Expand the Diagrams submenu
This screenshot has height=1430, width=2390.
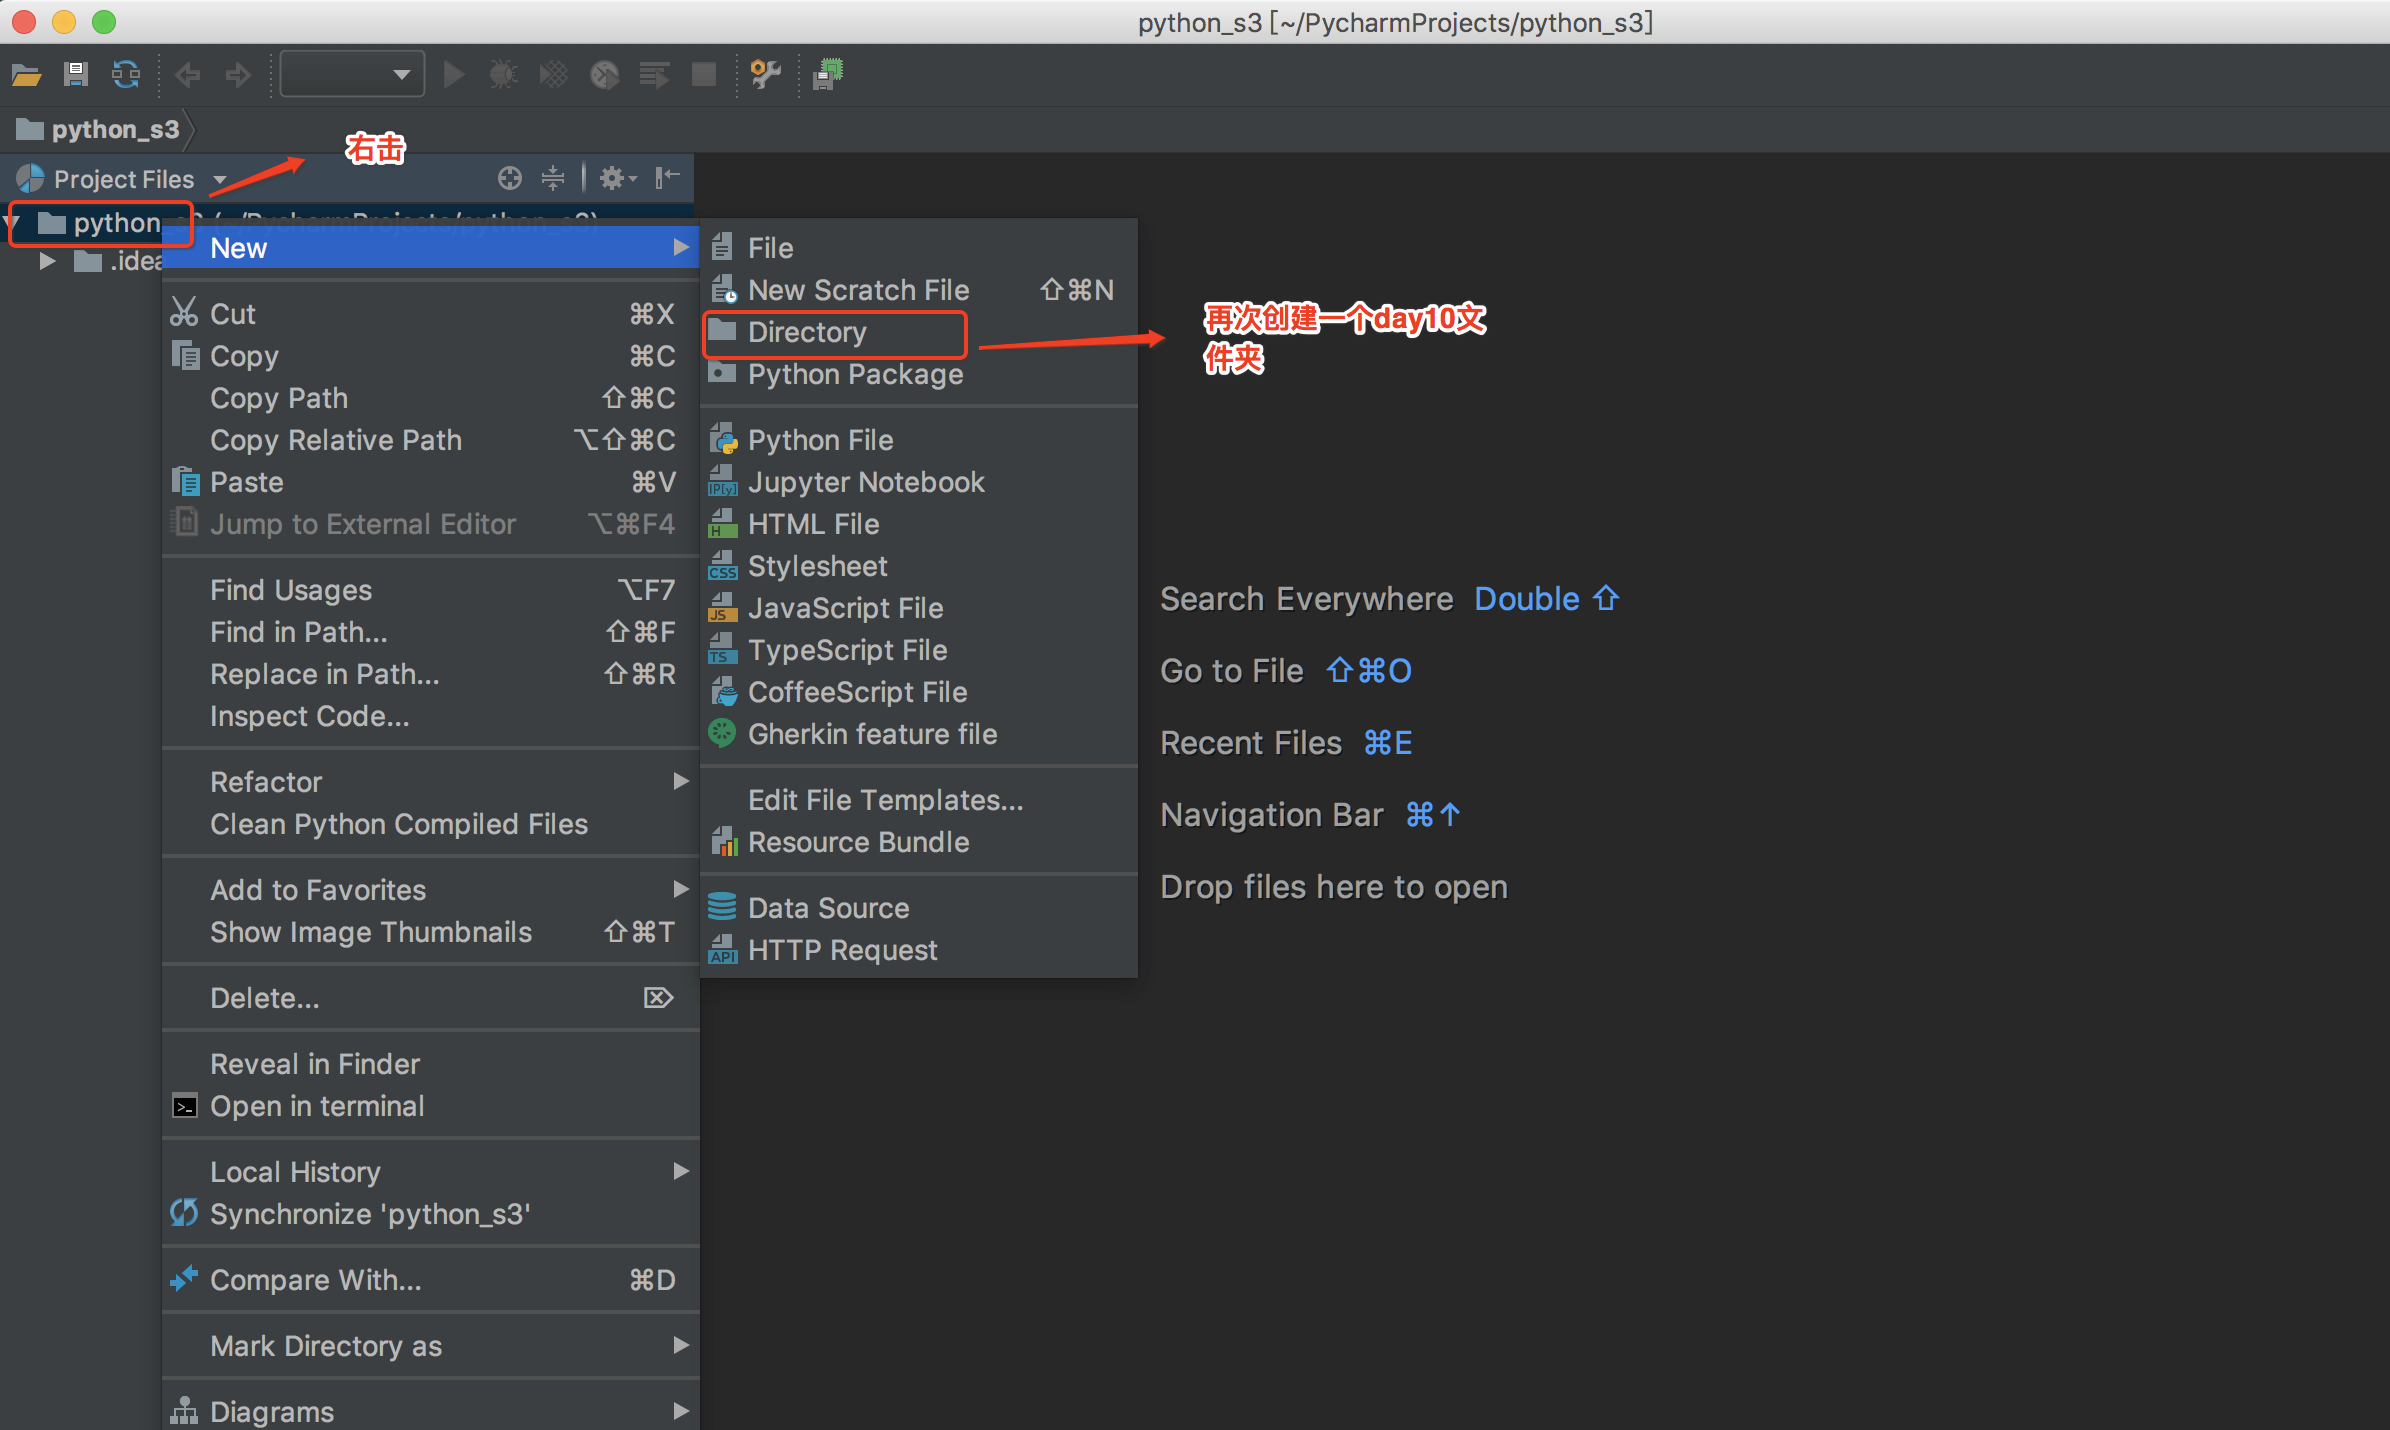[431, 1411]
